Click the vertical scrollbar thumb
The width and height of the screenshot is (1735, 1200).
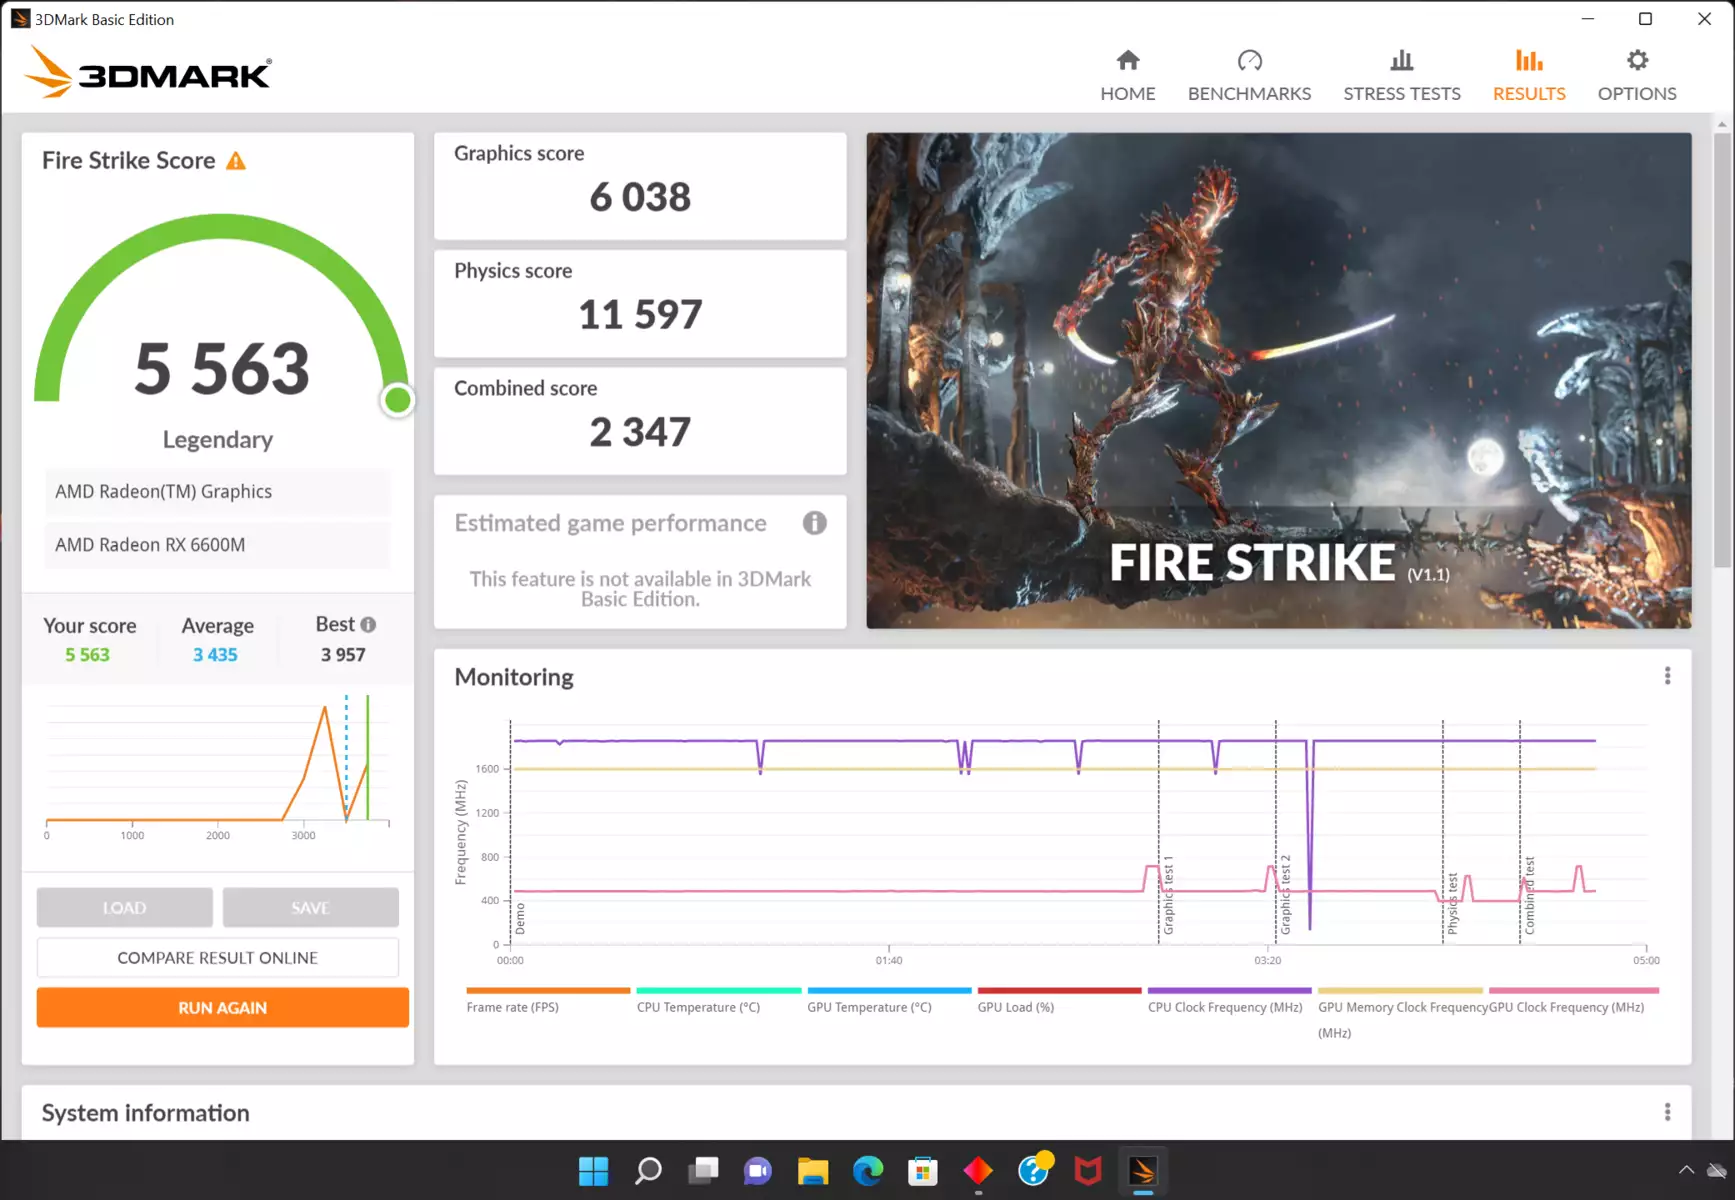1721,350
